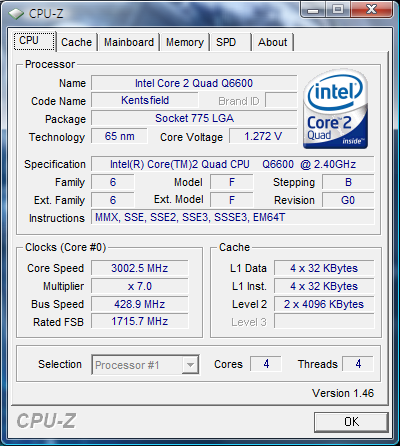
Task: Click the Ext. Model value F
Action: pyautogui.click(x=231, y=200)
